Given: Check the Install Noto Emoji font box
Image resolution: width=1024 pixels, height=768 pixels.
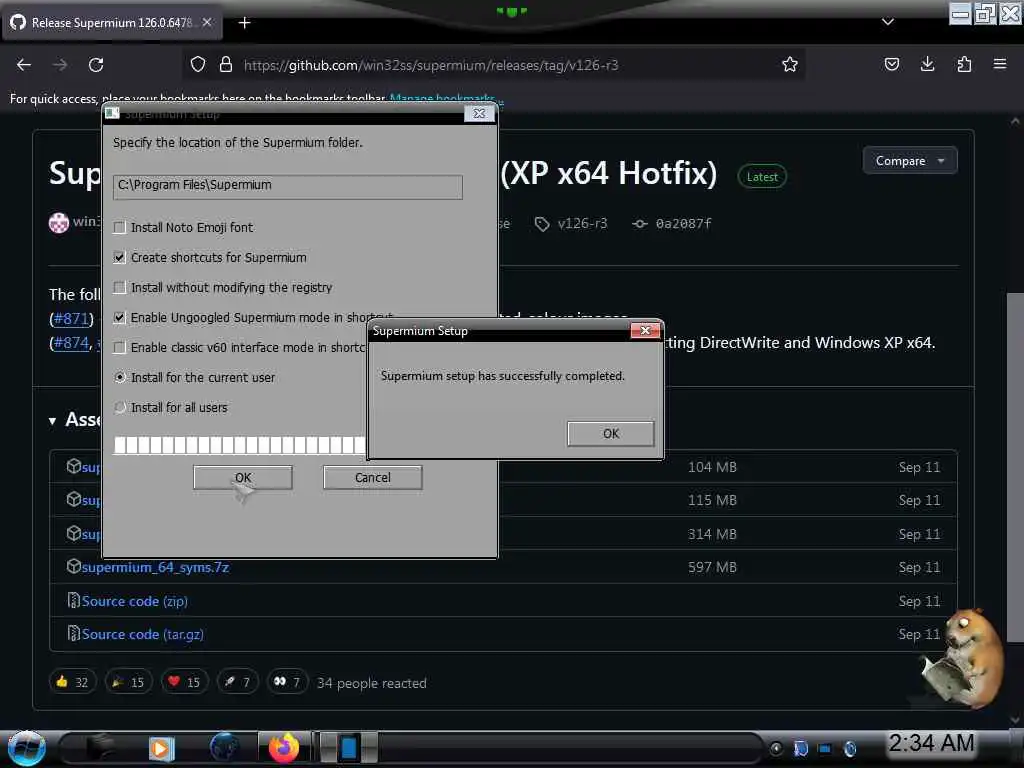Looking at the screenshot, I should (x=120, y=227).
